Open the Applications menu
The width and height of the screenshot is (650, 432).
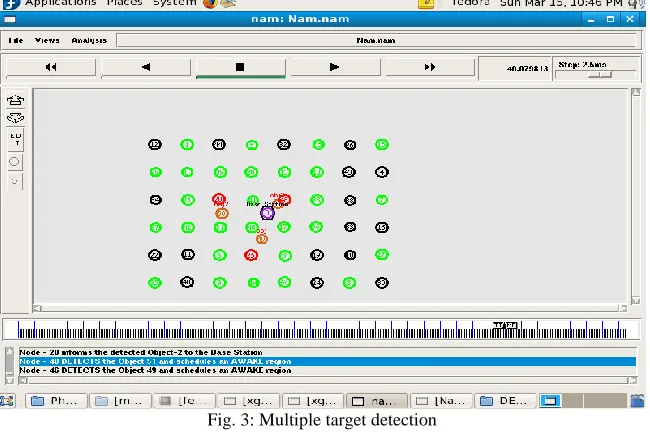point(61,3)
